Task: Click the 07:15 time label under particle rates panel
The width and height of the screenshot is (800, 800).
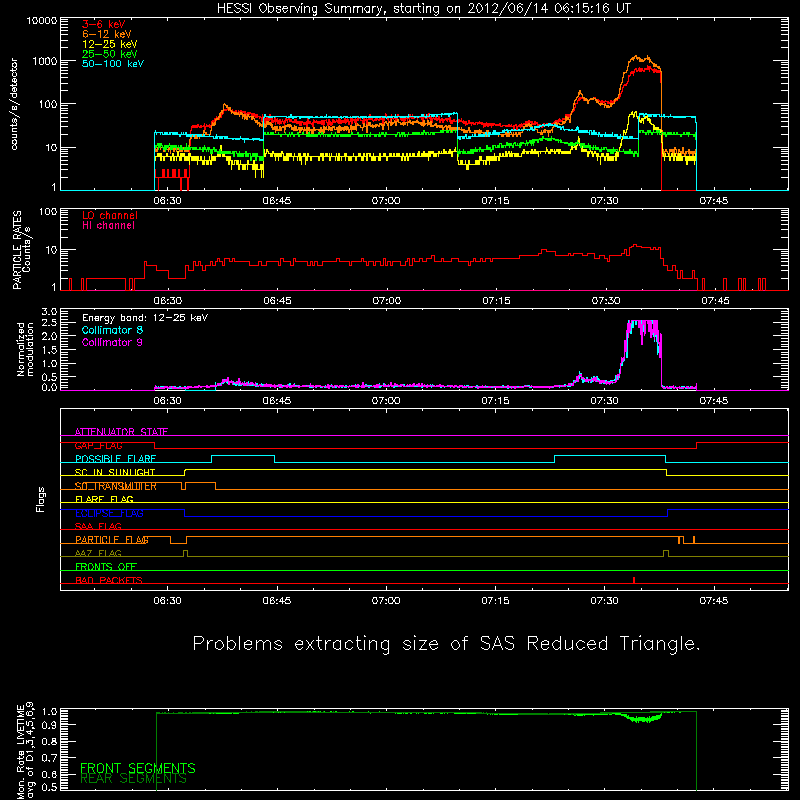Action: pos(496,301)
